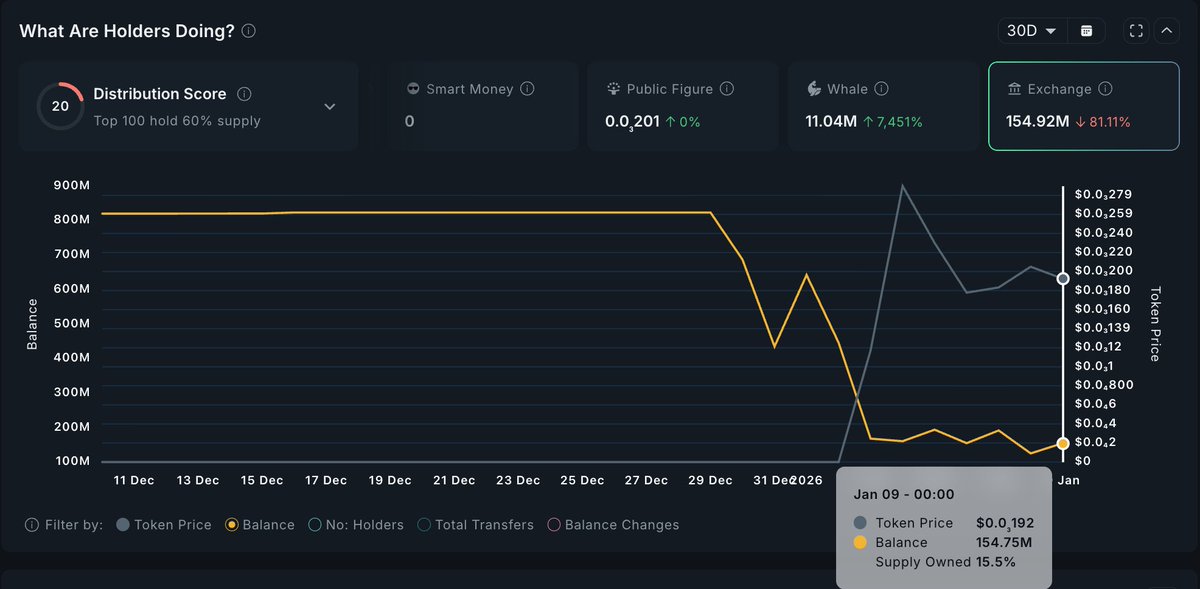Open the calendar date picker
Screen dimensions: 1200x589
pyautogui.click(x=1086, y=30)
